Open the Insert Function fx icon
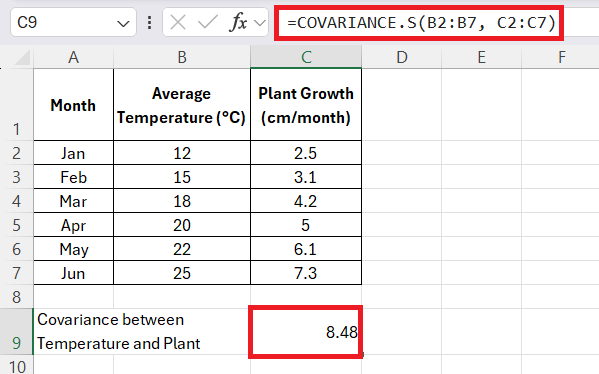The width and height of the screenshot is (599, 374). click(x=238, y=23)
